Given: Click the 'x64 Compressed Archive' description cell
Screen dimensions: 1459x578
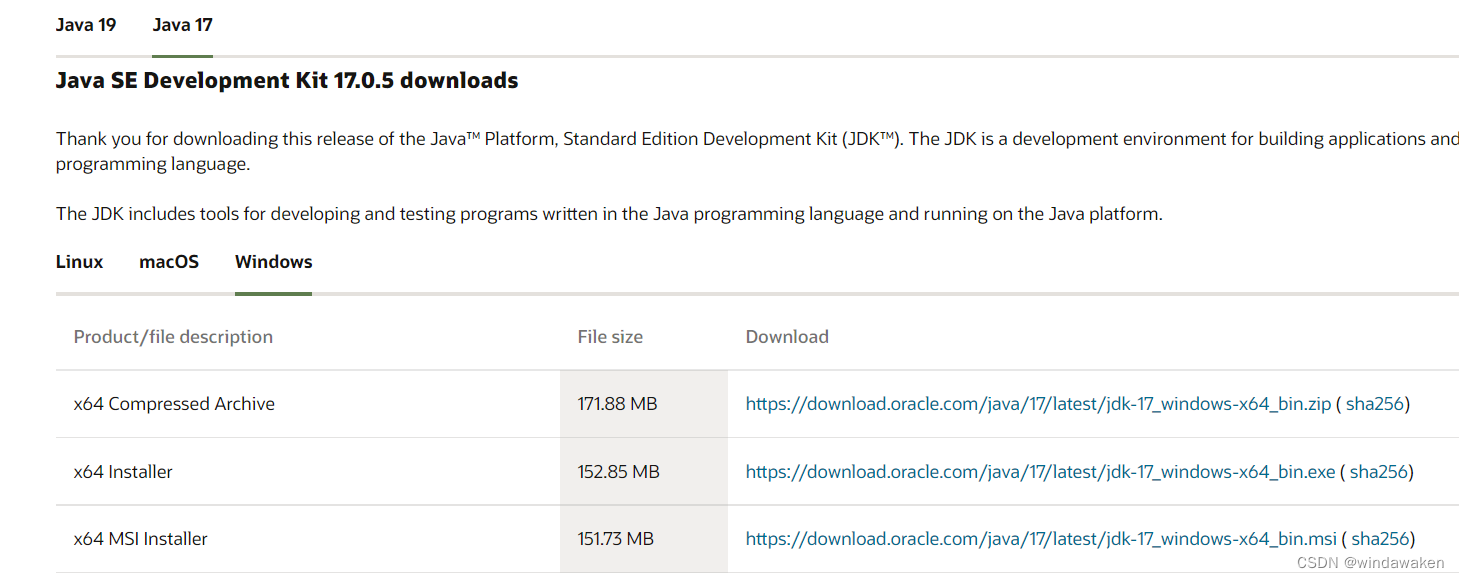Looking at the screenshot, I should (308, 404).
